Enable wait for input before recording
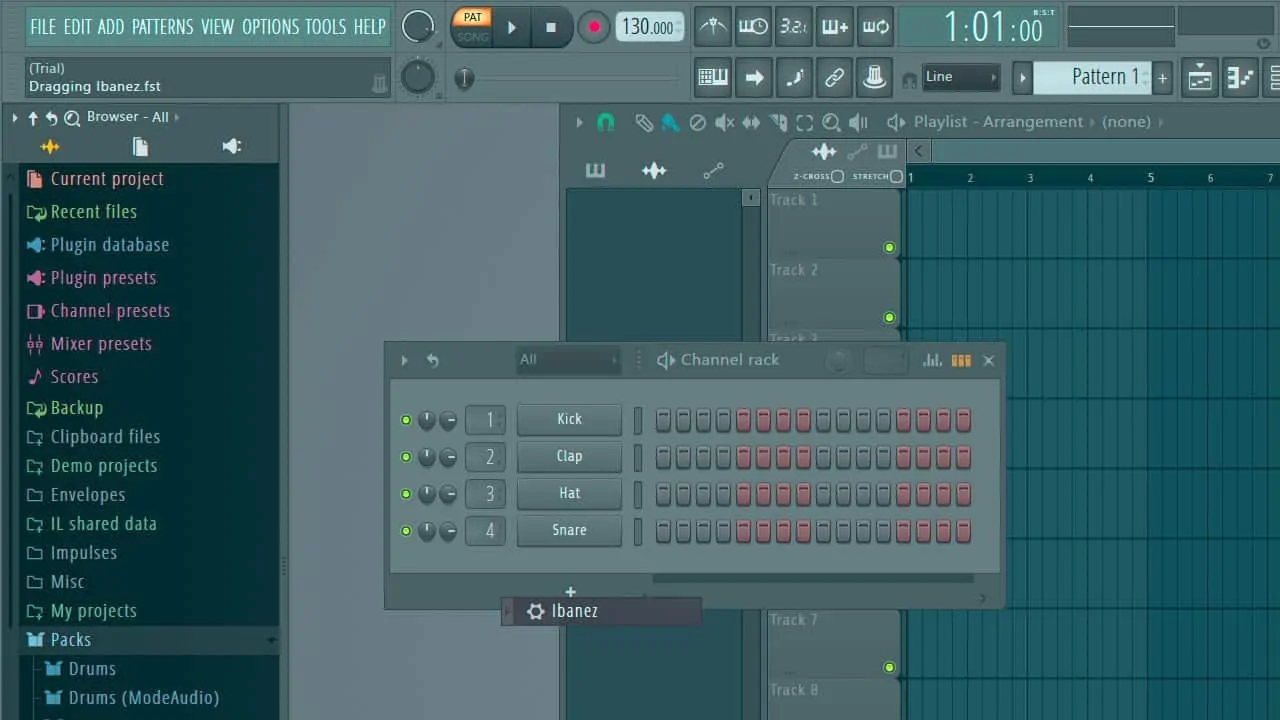 (x=753, y=27)
